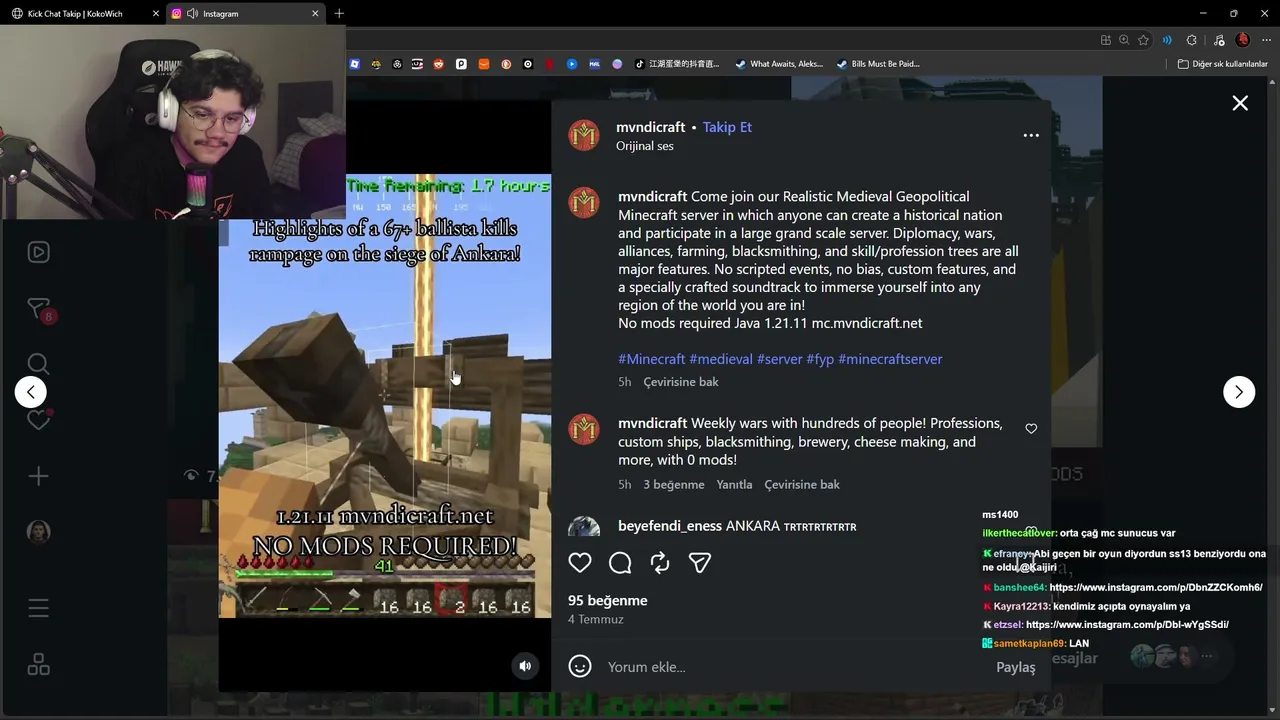Screen dimensions: 1280x720
Task: Click 'Çevirisine bak' under the caption
Action: coord(681,382)
